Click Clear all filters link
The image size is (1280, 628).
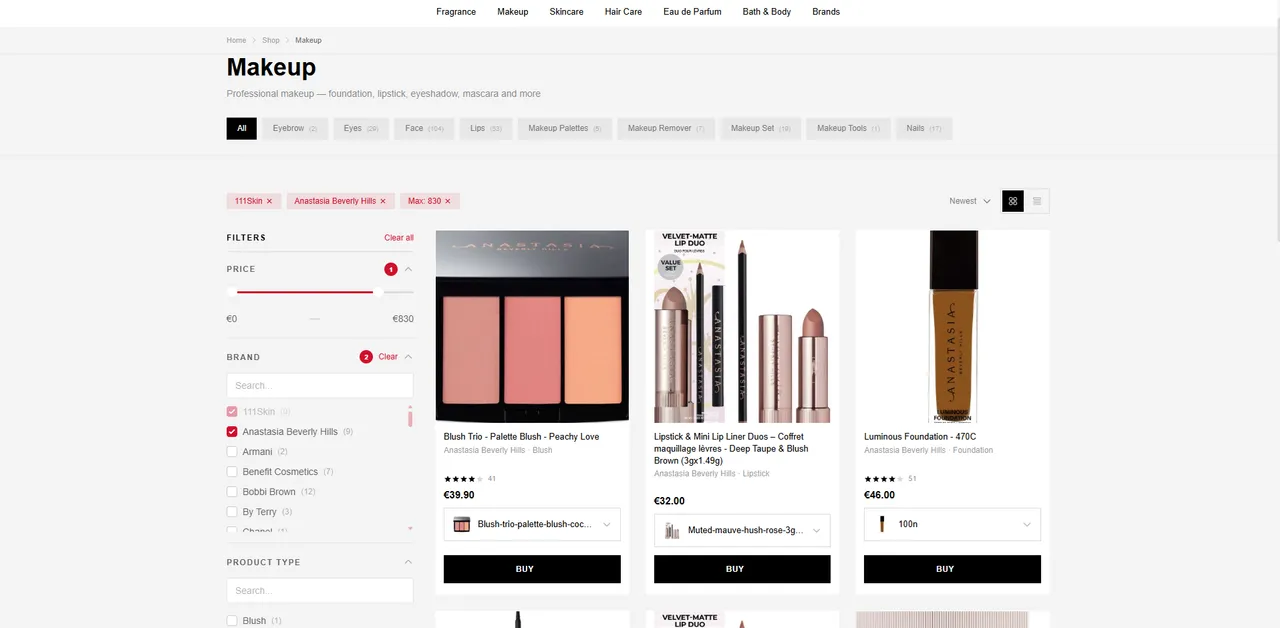[399, 238]
